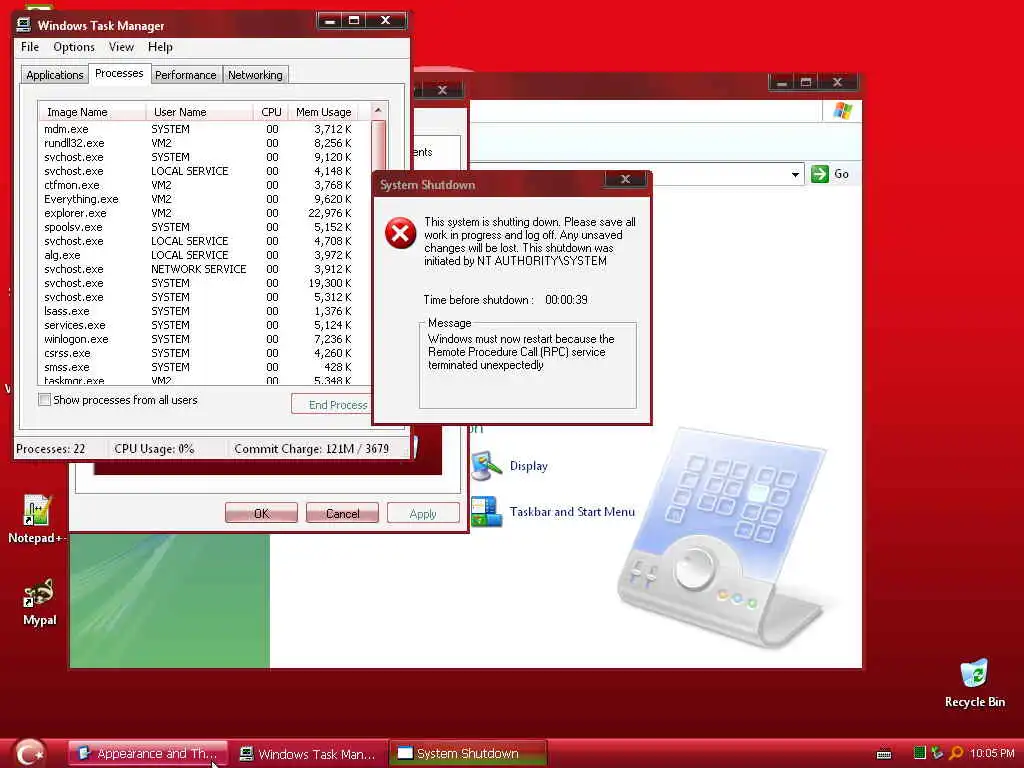Click the keyboard tray icon
This screenshot has width=1024, height=768.
[x=884, y=754]
